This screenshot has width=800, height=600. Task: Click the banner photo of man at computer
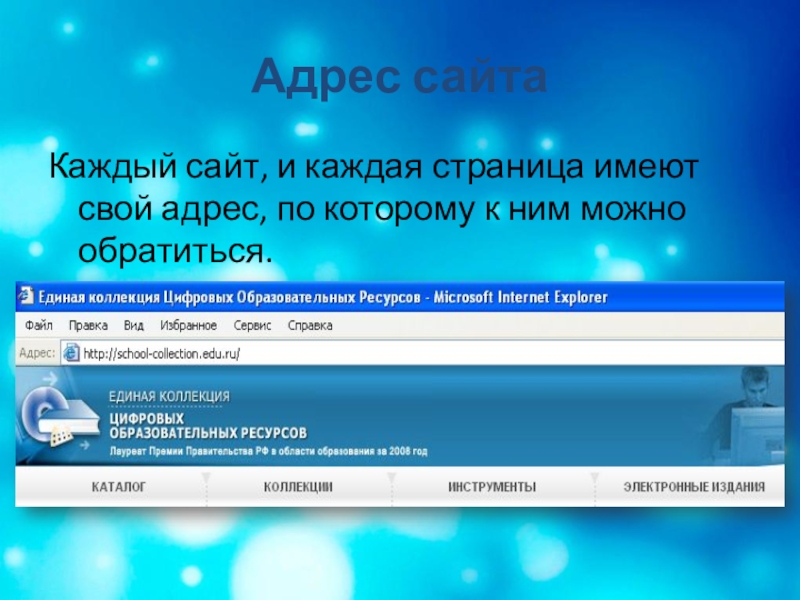click(x=745, y=415)
